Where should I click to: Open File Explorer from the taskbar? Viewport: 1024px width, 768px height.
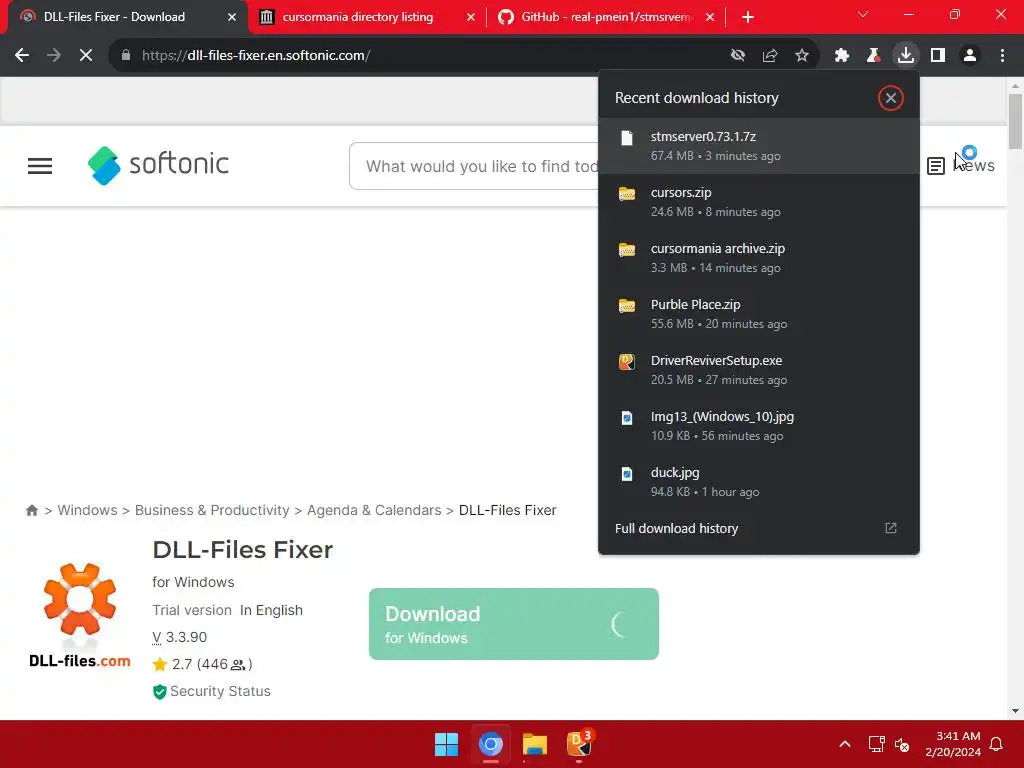click(534, 744)
